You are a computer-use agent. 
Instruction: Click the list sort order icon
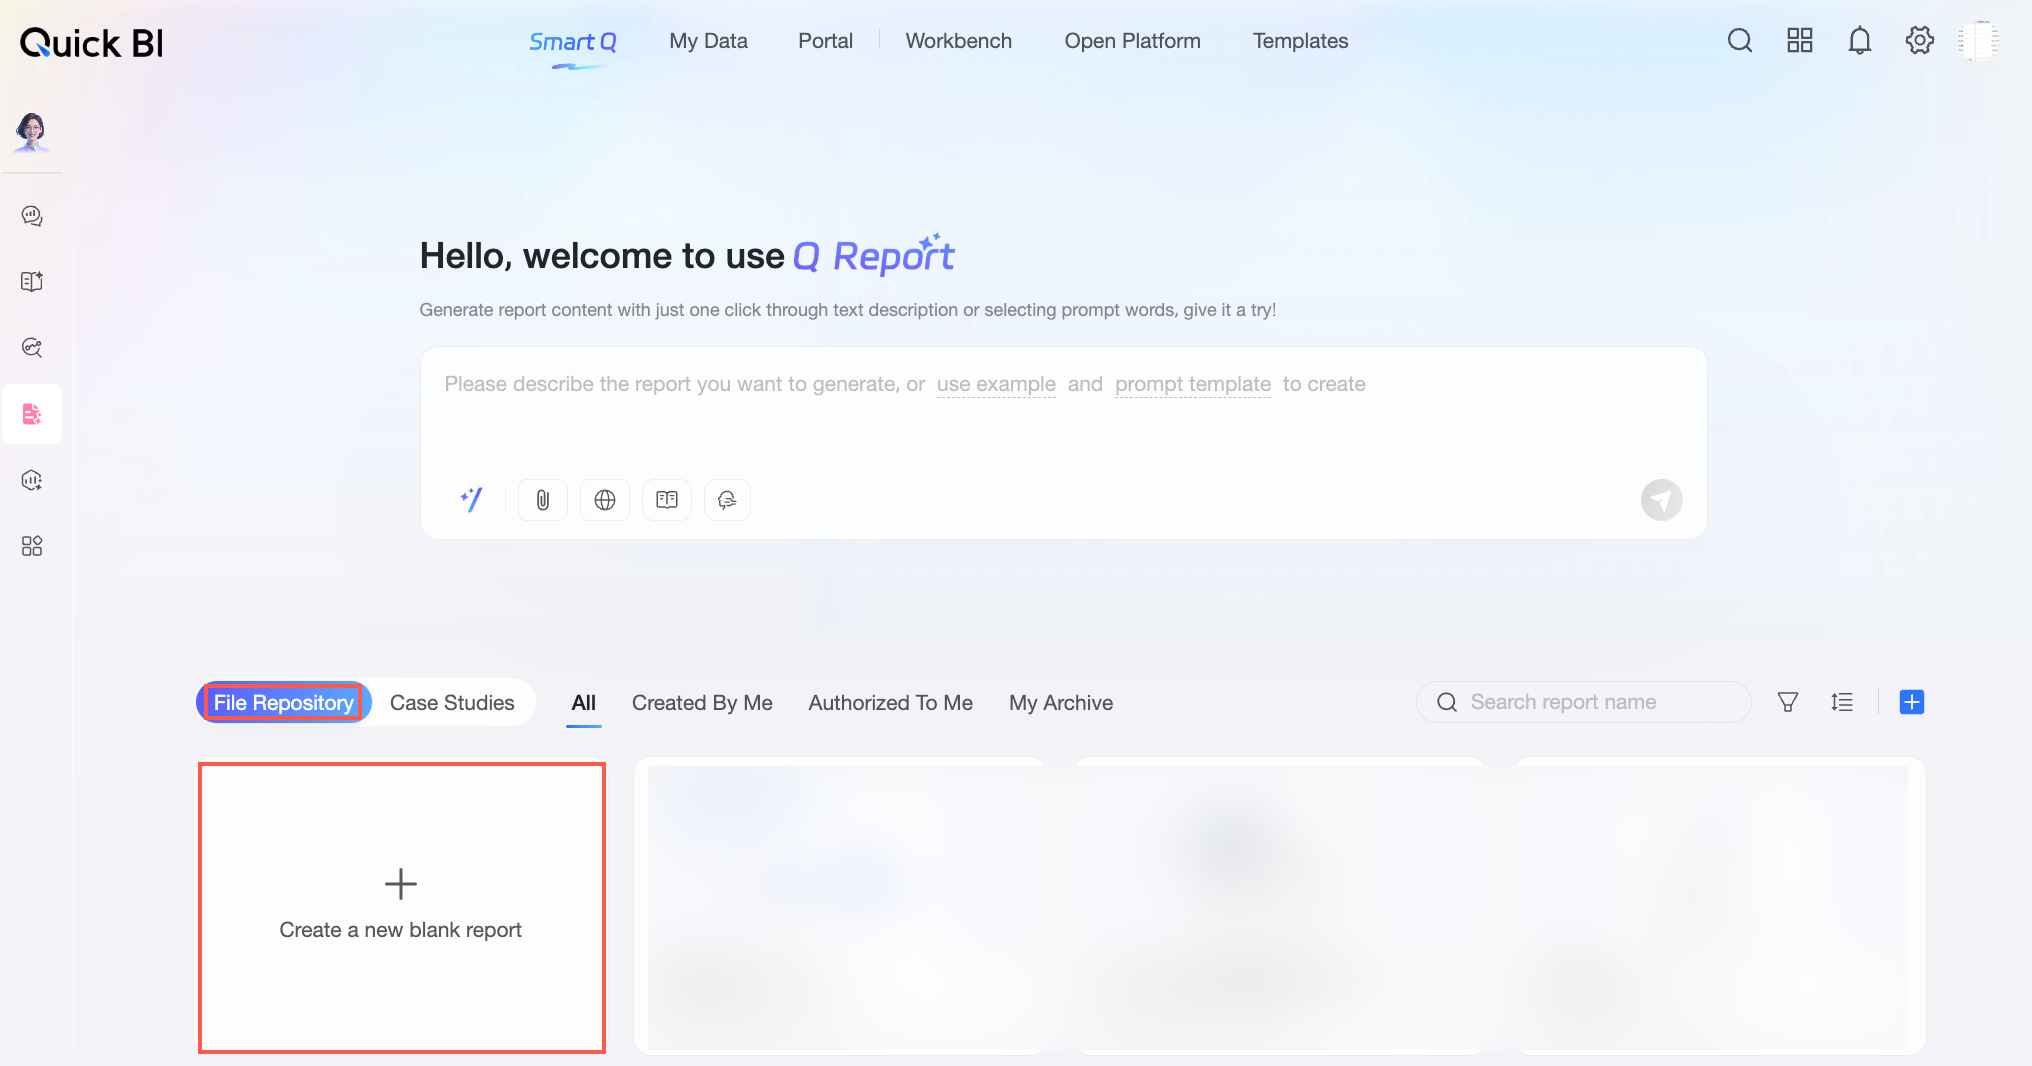(1842, 702)
